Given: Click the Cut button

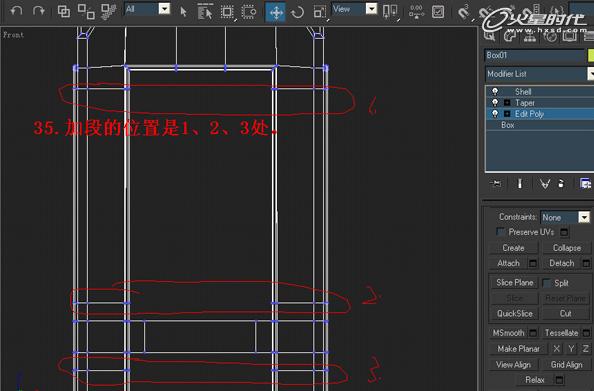Looking at the screenshot, I should tap(565, 314).
